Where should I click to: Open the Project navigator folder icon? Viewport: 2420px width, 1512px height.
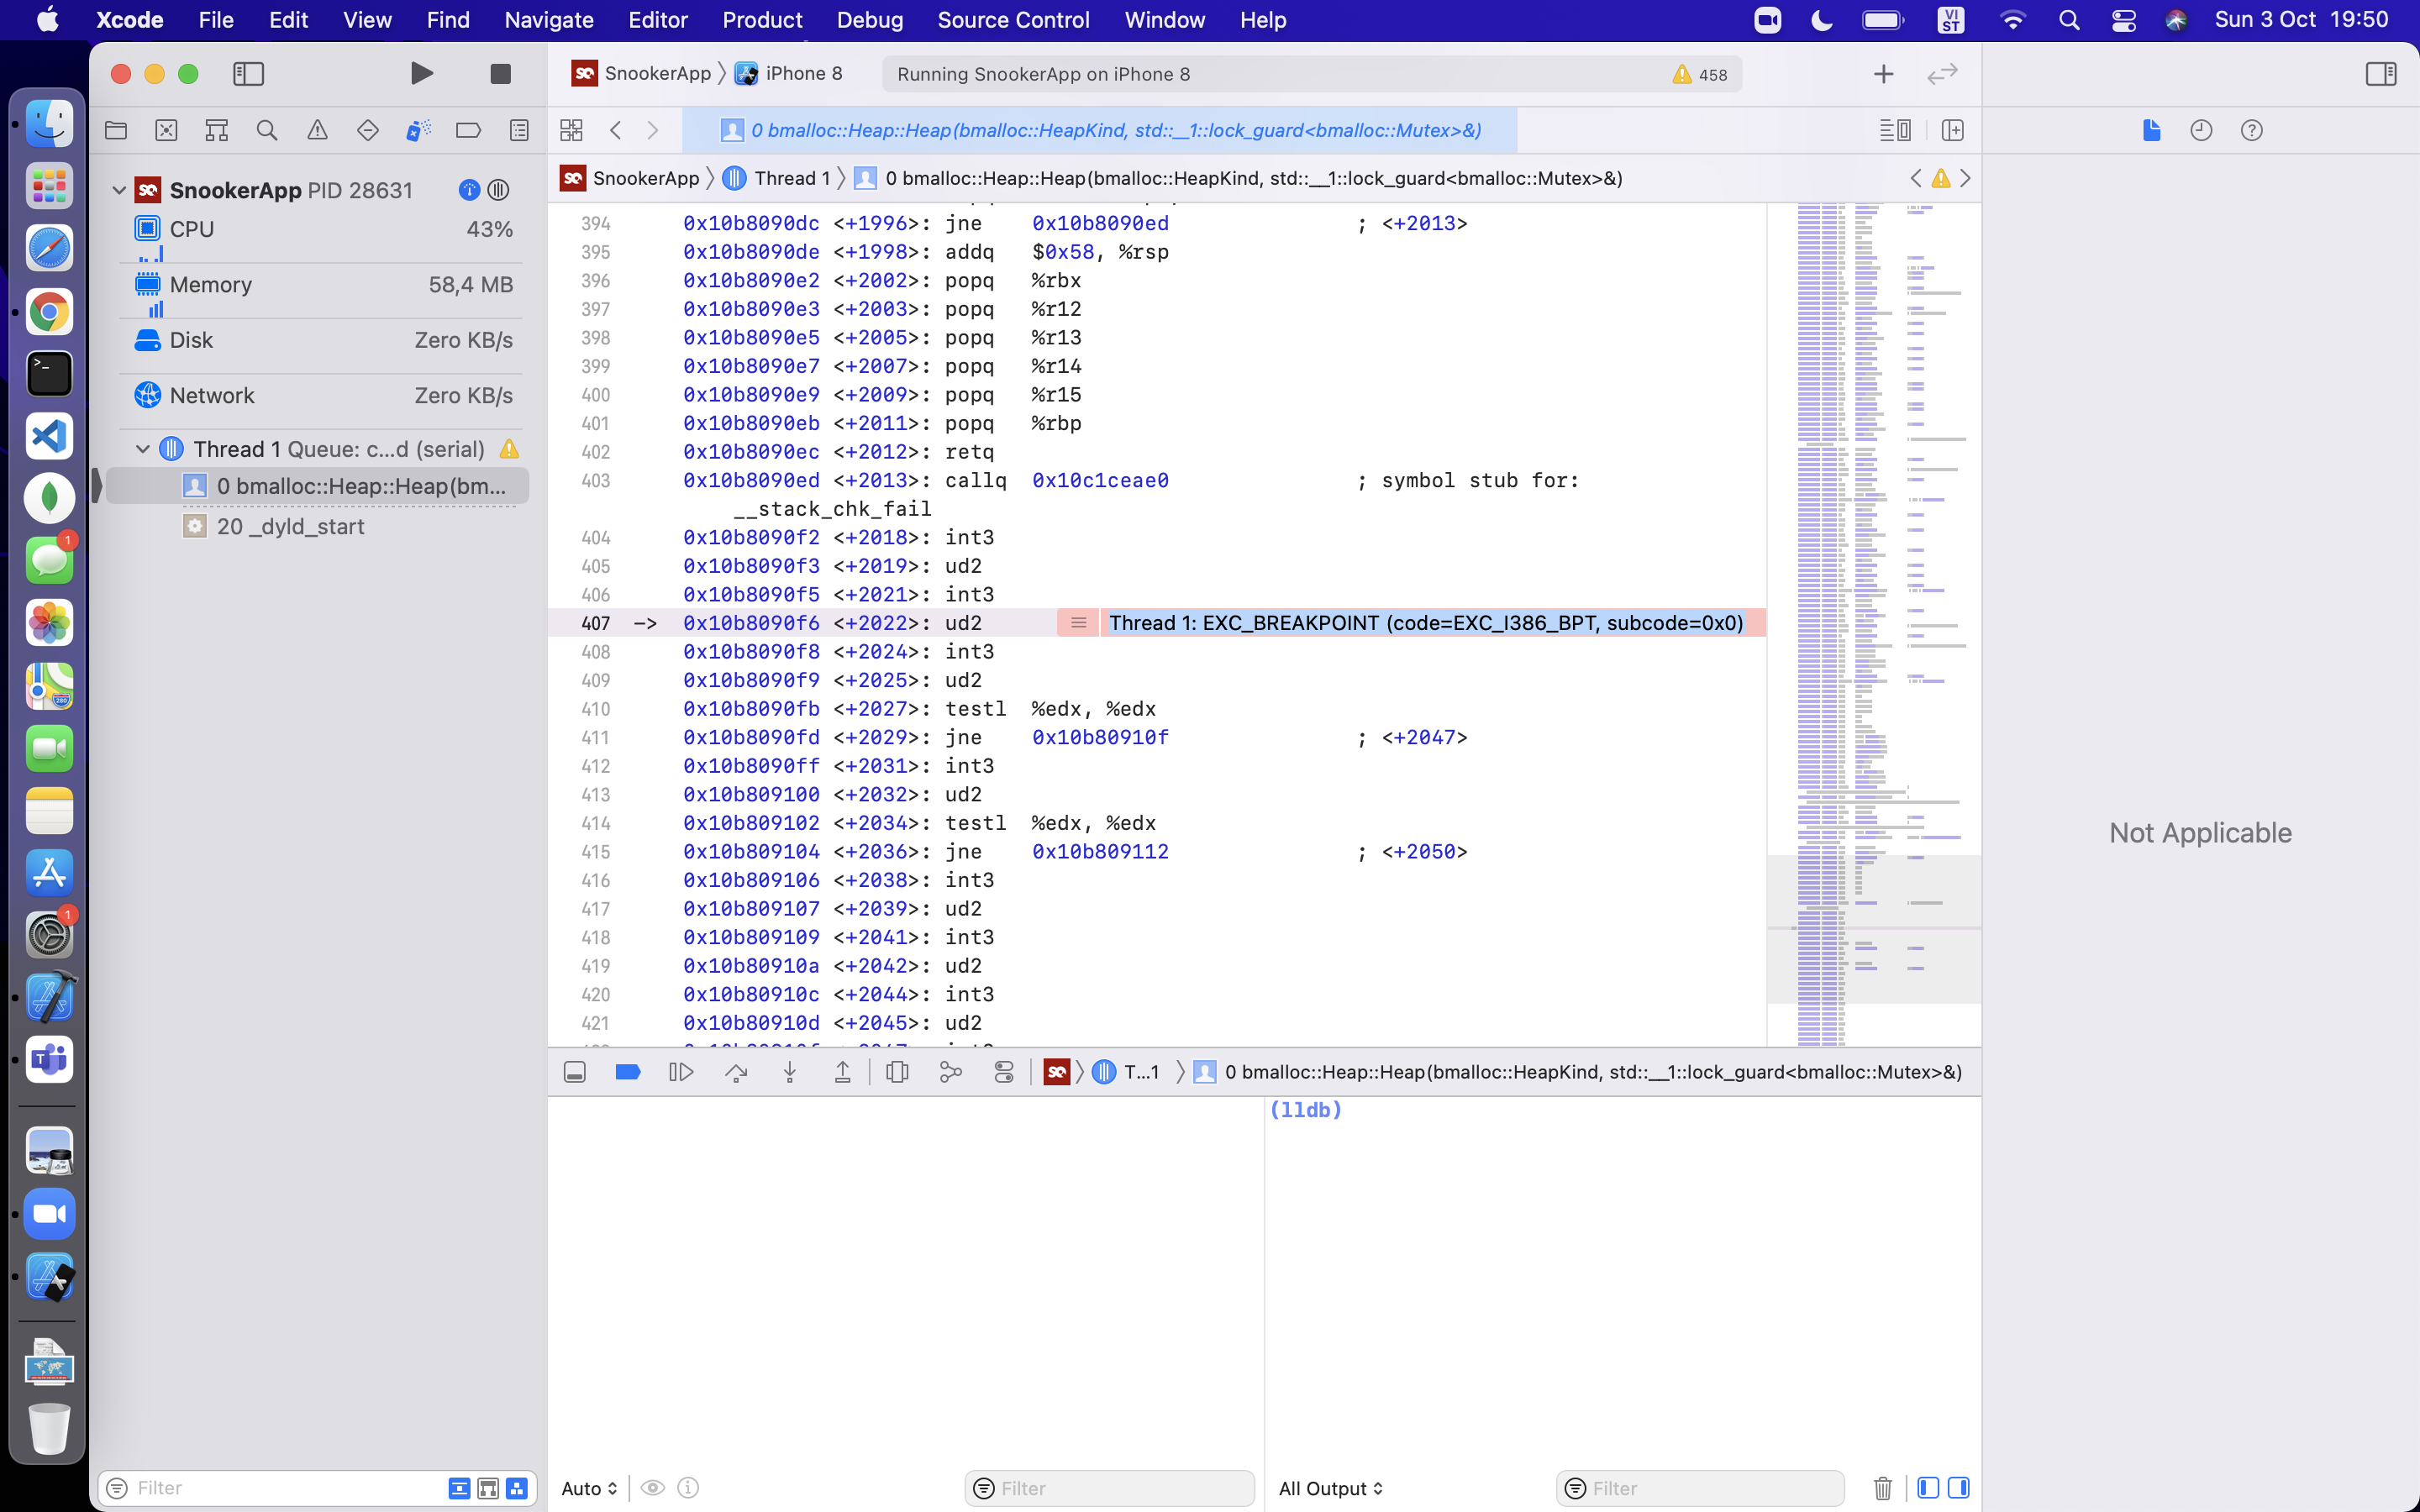point(116,130)
